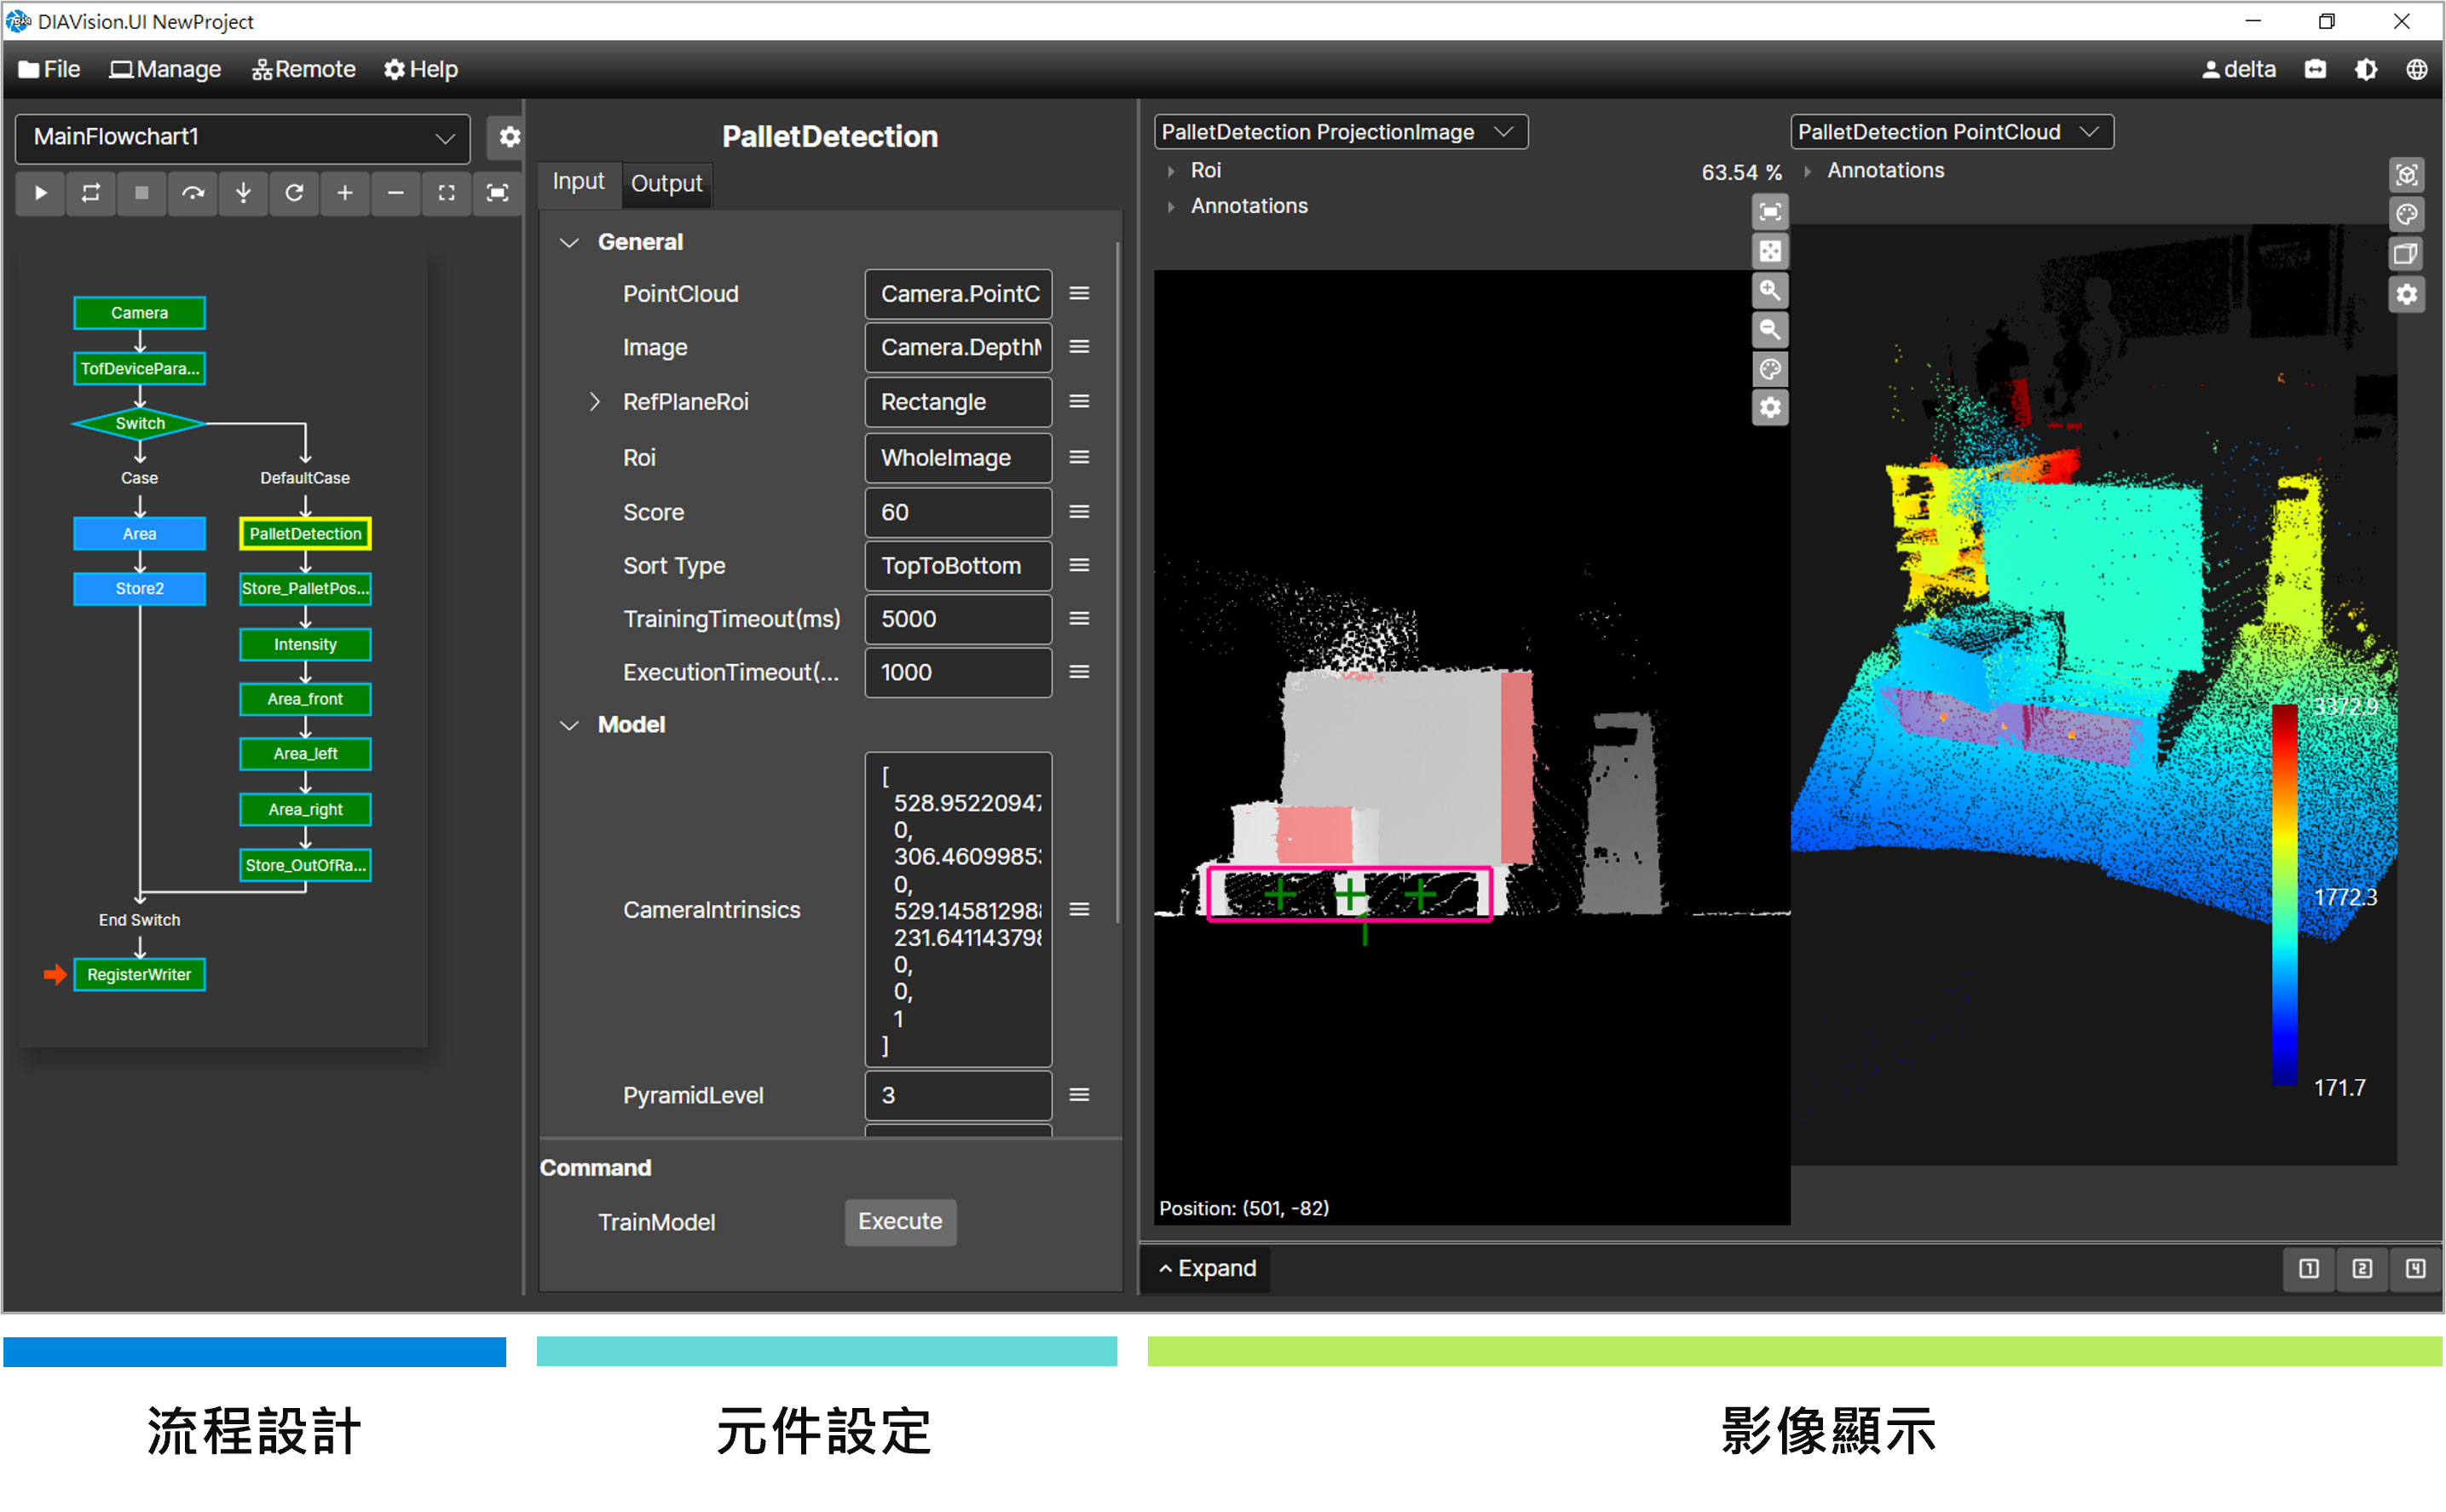
Task: Open color palette icon in point cloud viewer
Action: (2407, 214)
